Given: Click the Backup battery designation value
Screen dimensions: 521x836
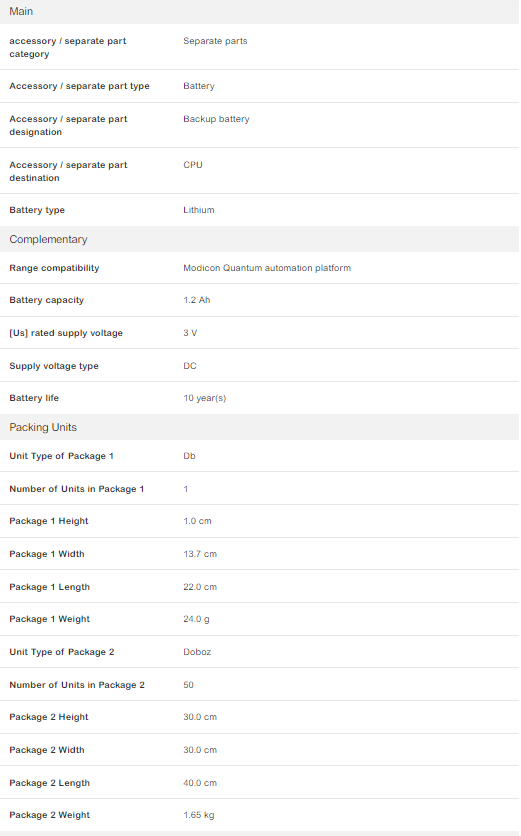Looking at the screenshot, I should 216,119.
